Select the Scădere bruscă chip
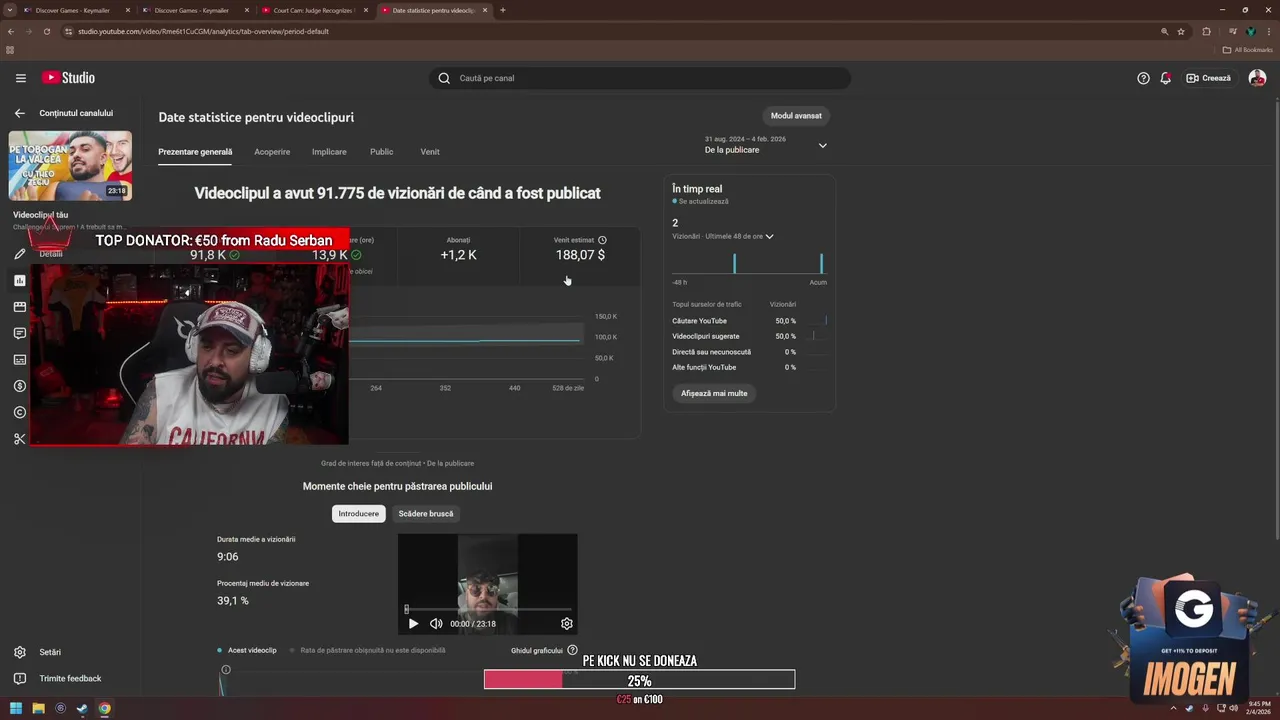The image size is (1280, 720). (426, 513)
